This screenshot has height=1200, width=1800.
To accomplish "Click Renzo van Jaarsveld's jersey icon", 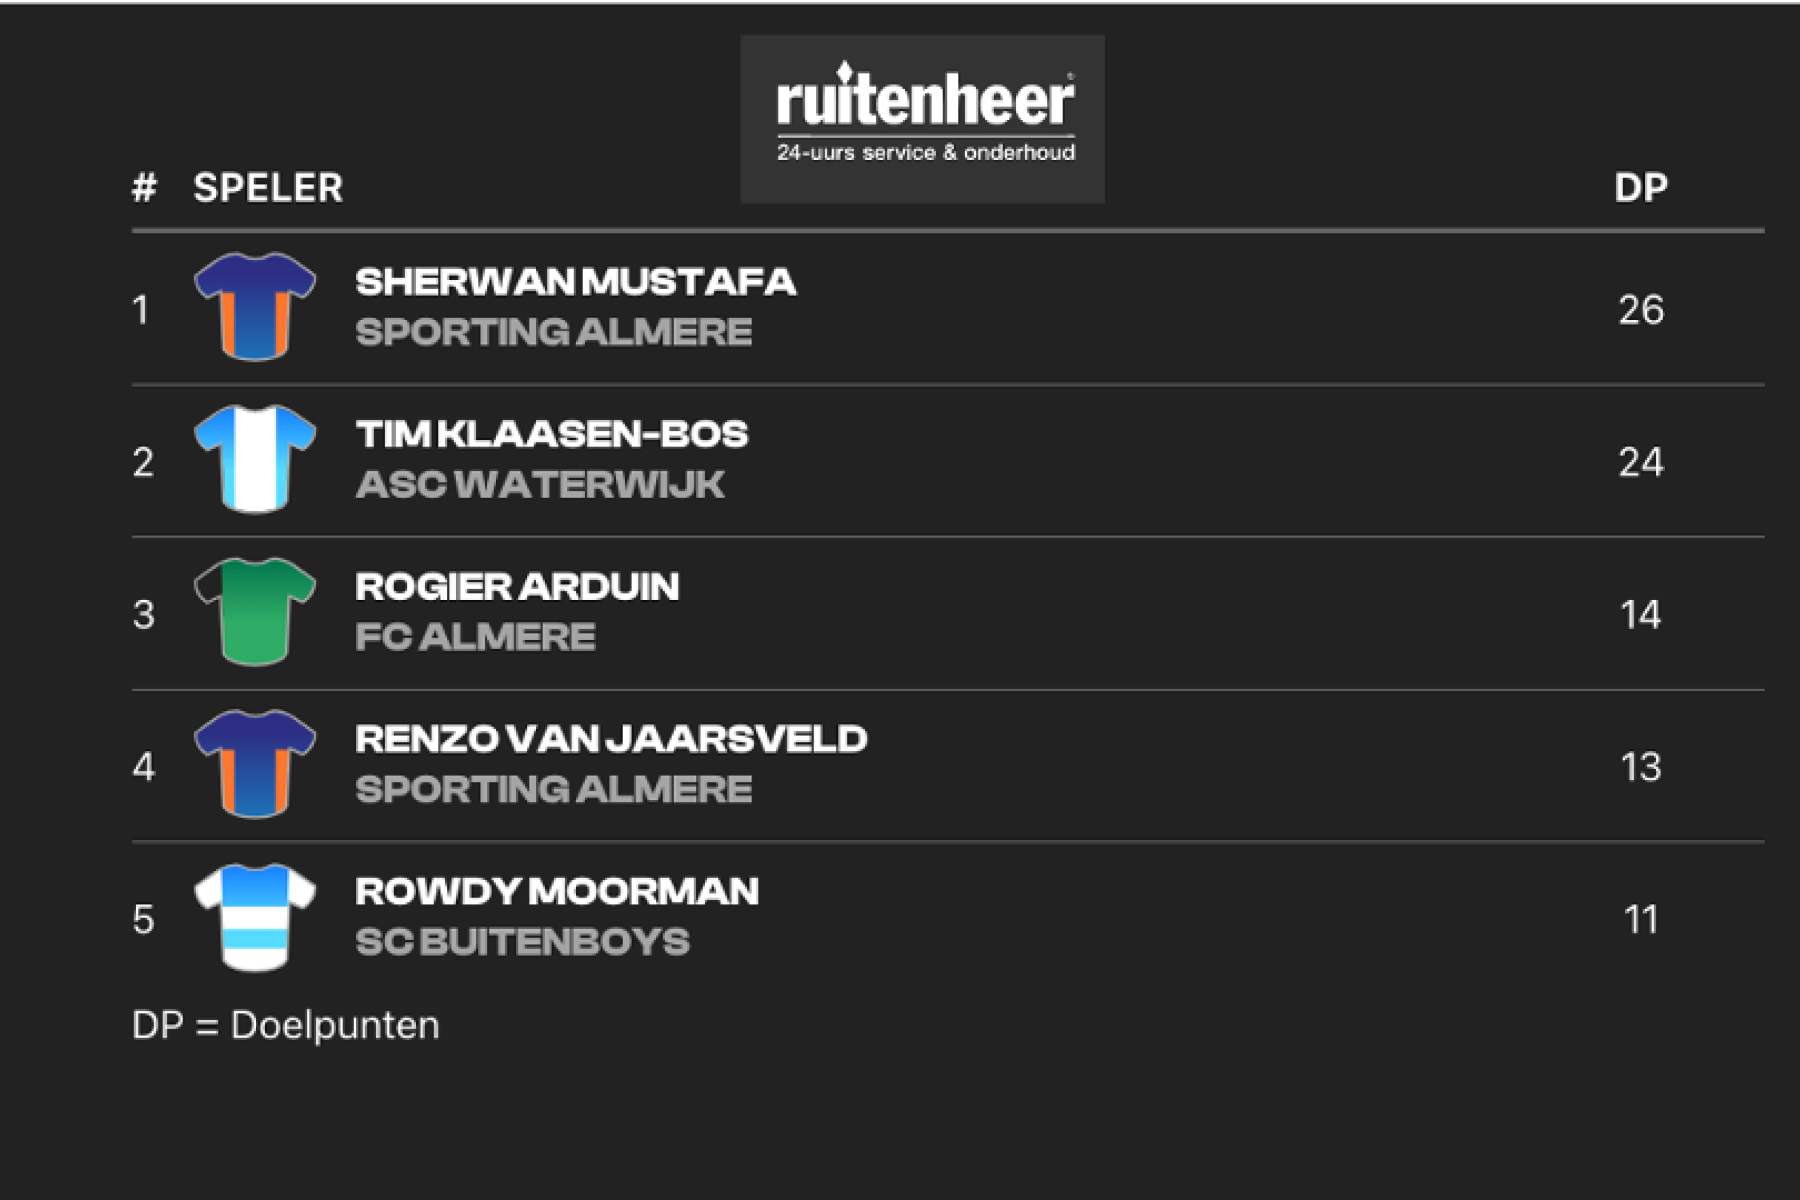I will tap(255, 765).
